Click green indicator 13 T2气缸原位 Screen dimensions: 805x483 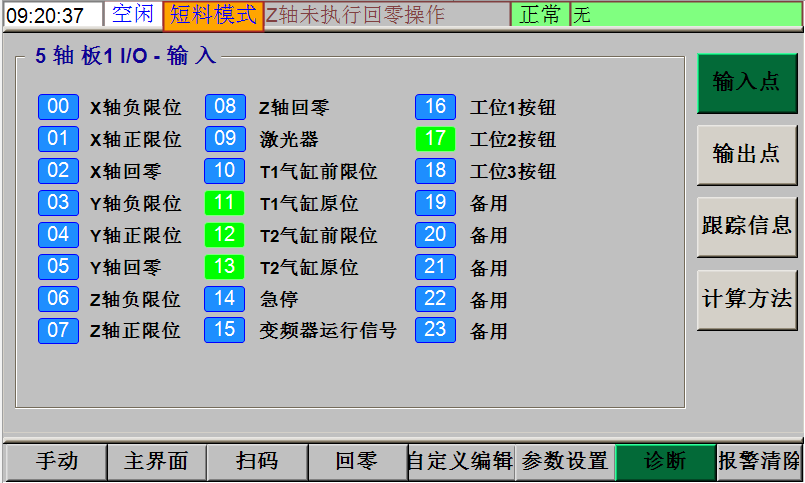225,267
